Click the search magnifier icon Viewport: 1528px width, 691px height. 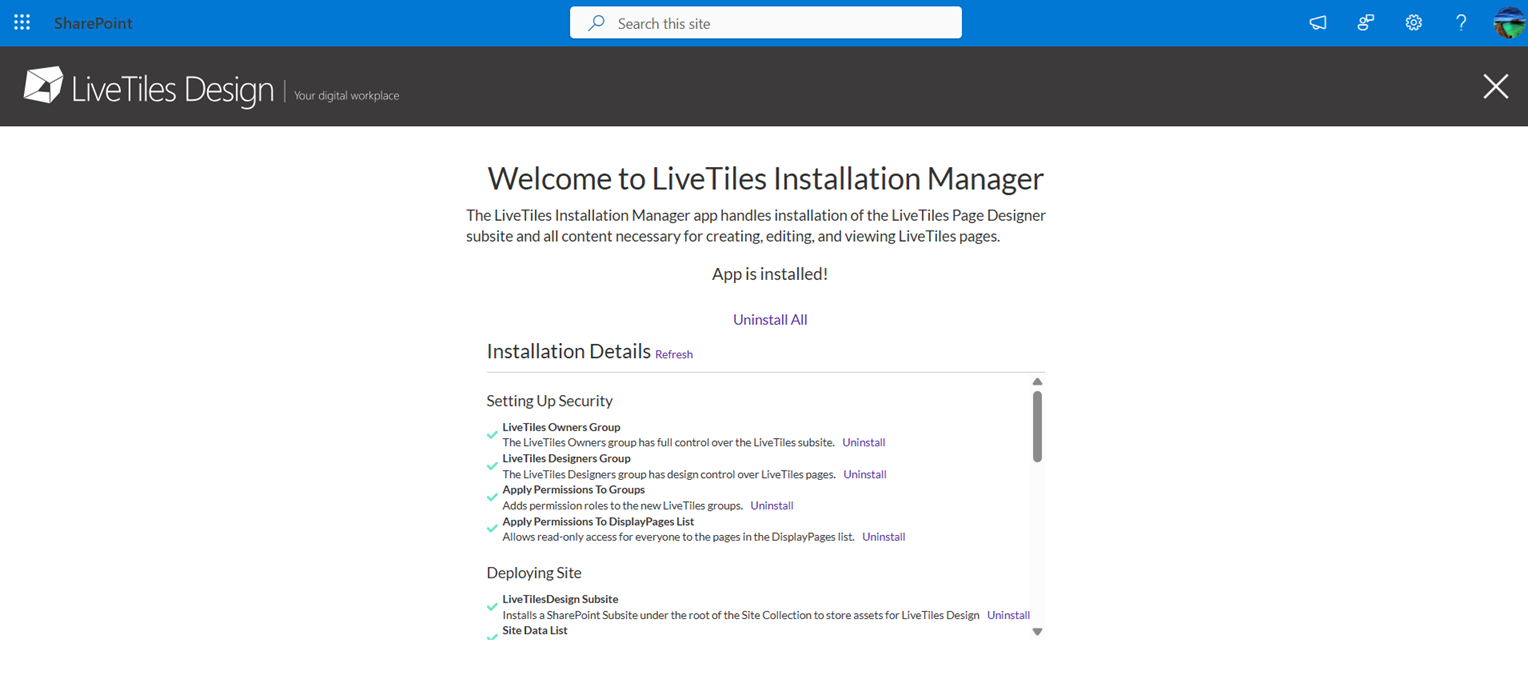(596, 23)
